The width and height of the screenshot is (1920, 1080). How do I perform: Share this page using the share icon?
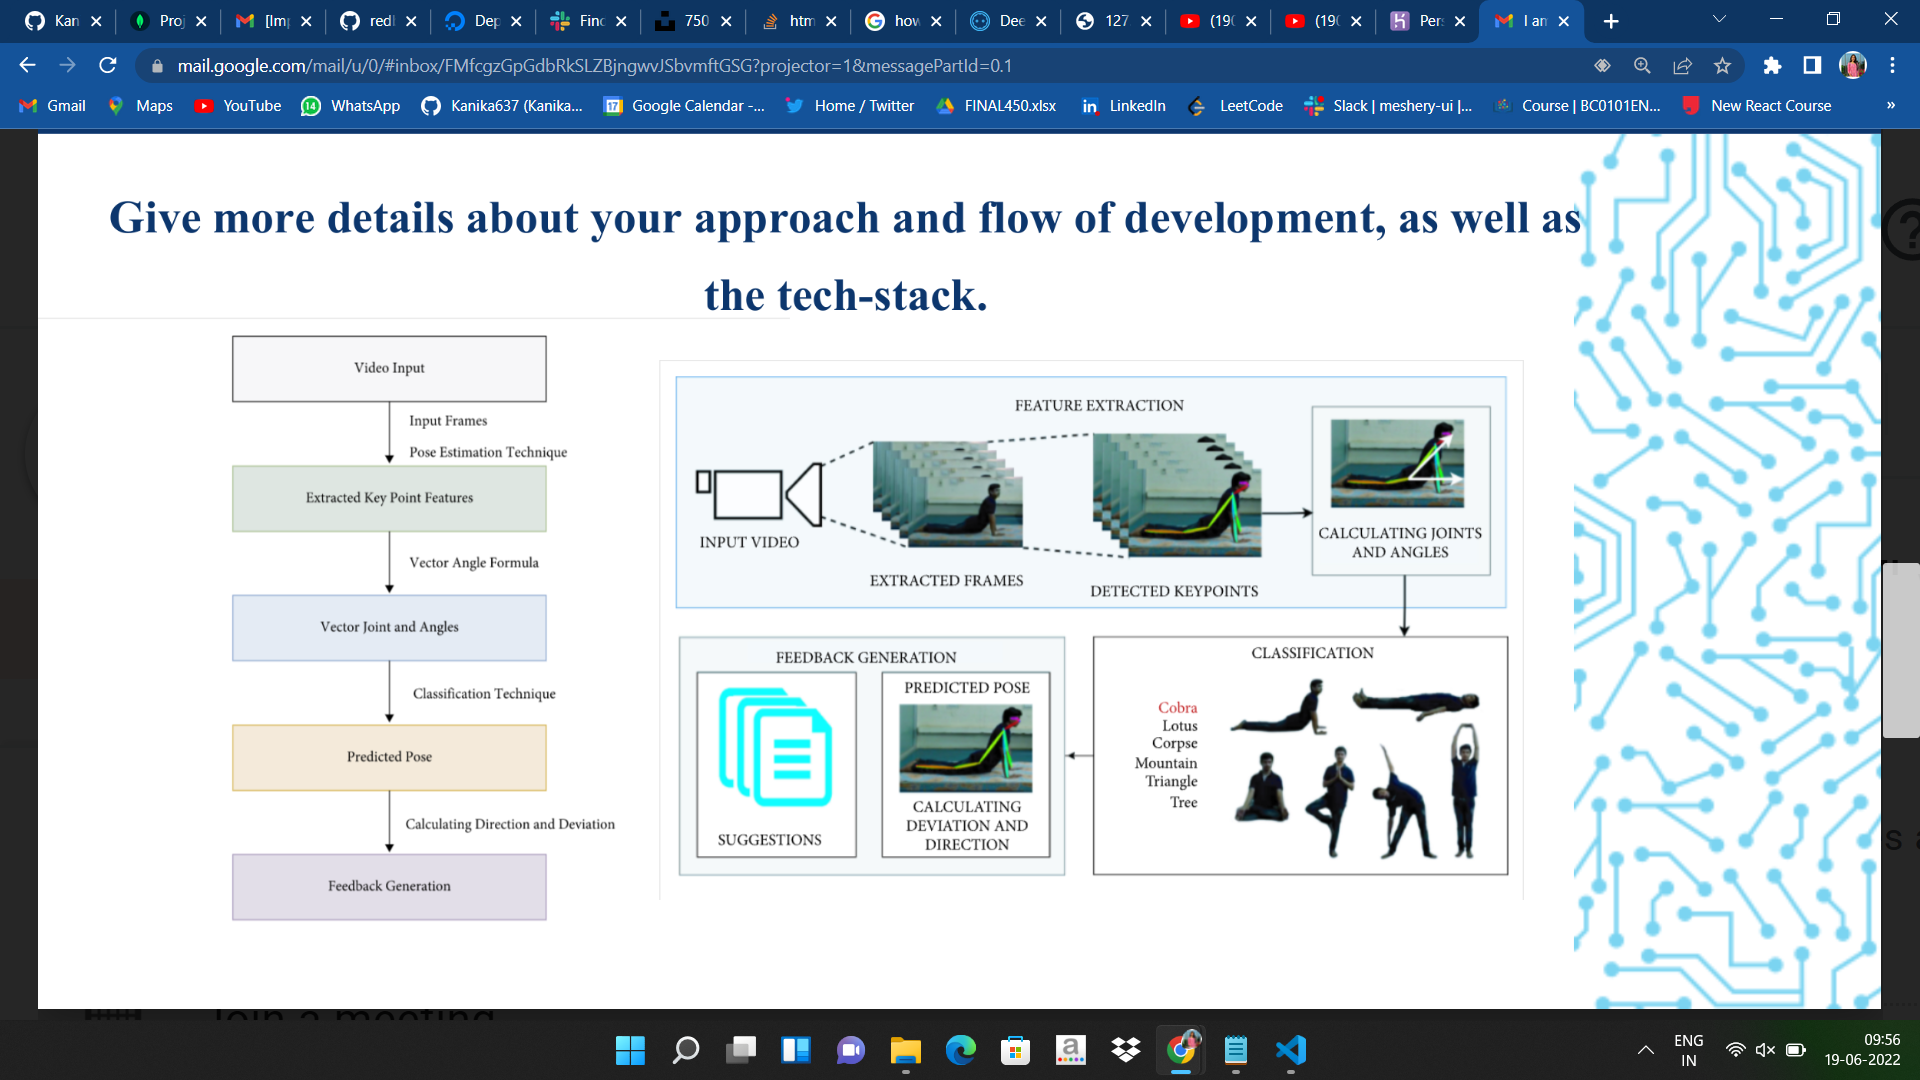pos(1682,66)
